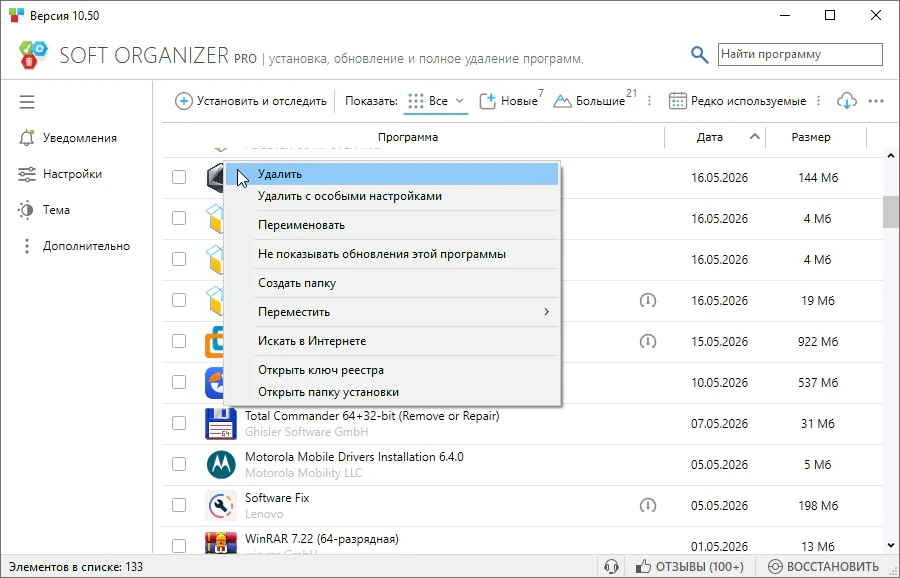Screen dimensions: 900x578
Task: Click the Большие mountain icon
Action: tap(562, 102)
